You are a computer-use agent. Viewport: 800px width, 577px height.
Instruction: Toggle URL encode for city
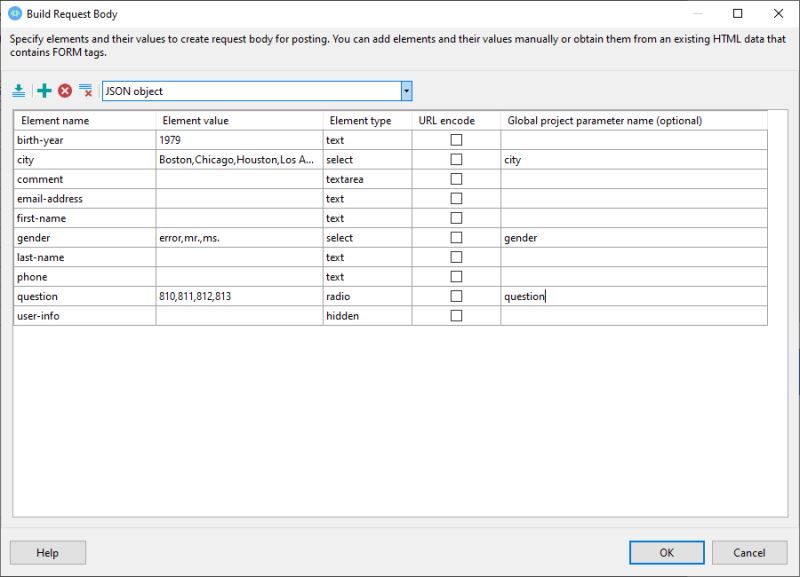tap(456, 159)
